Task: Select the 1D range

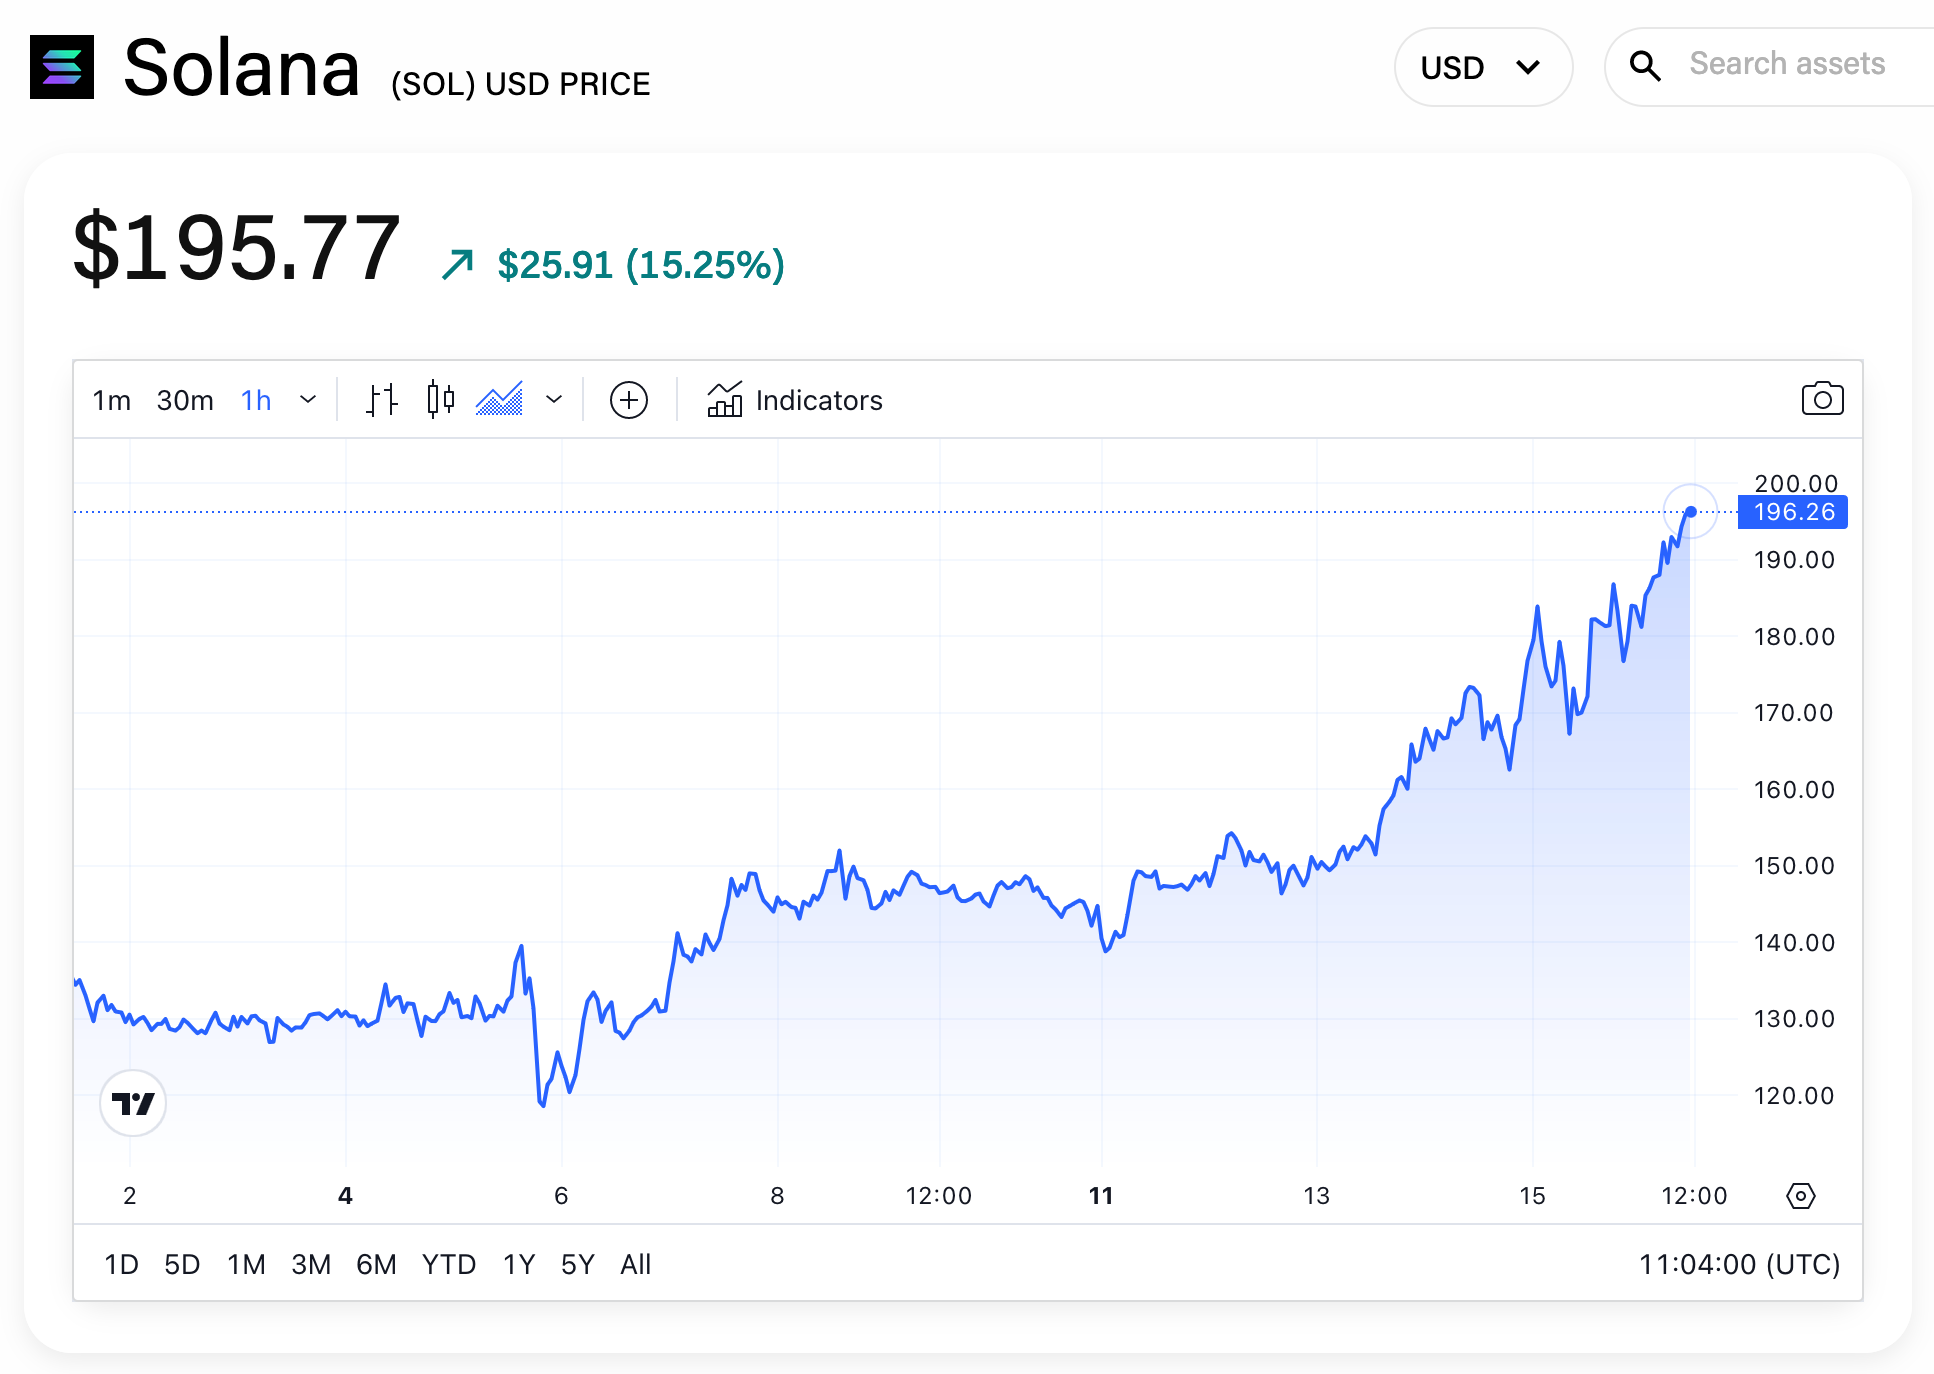Action: 121,1264
